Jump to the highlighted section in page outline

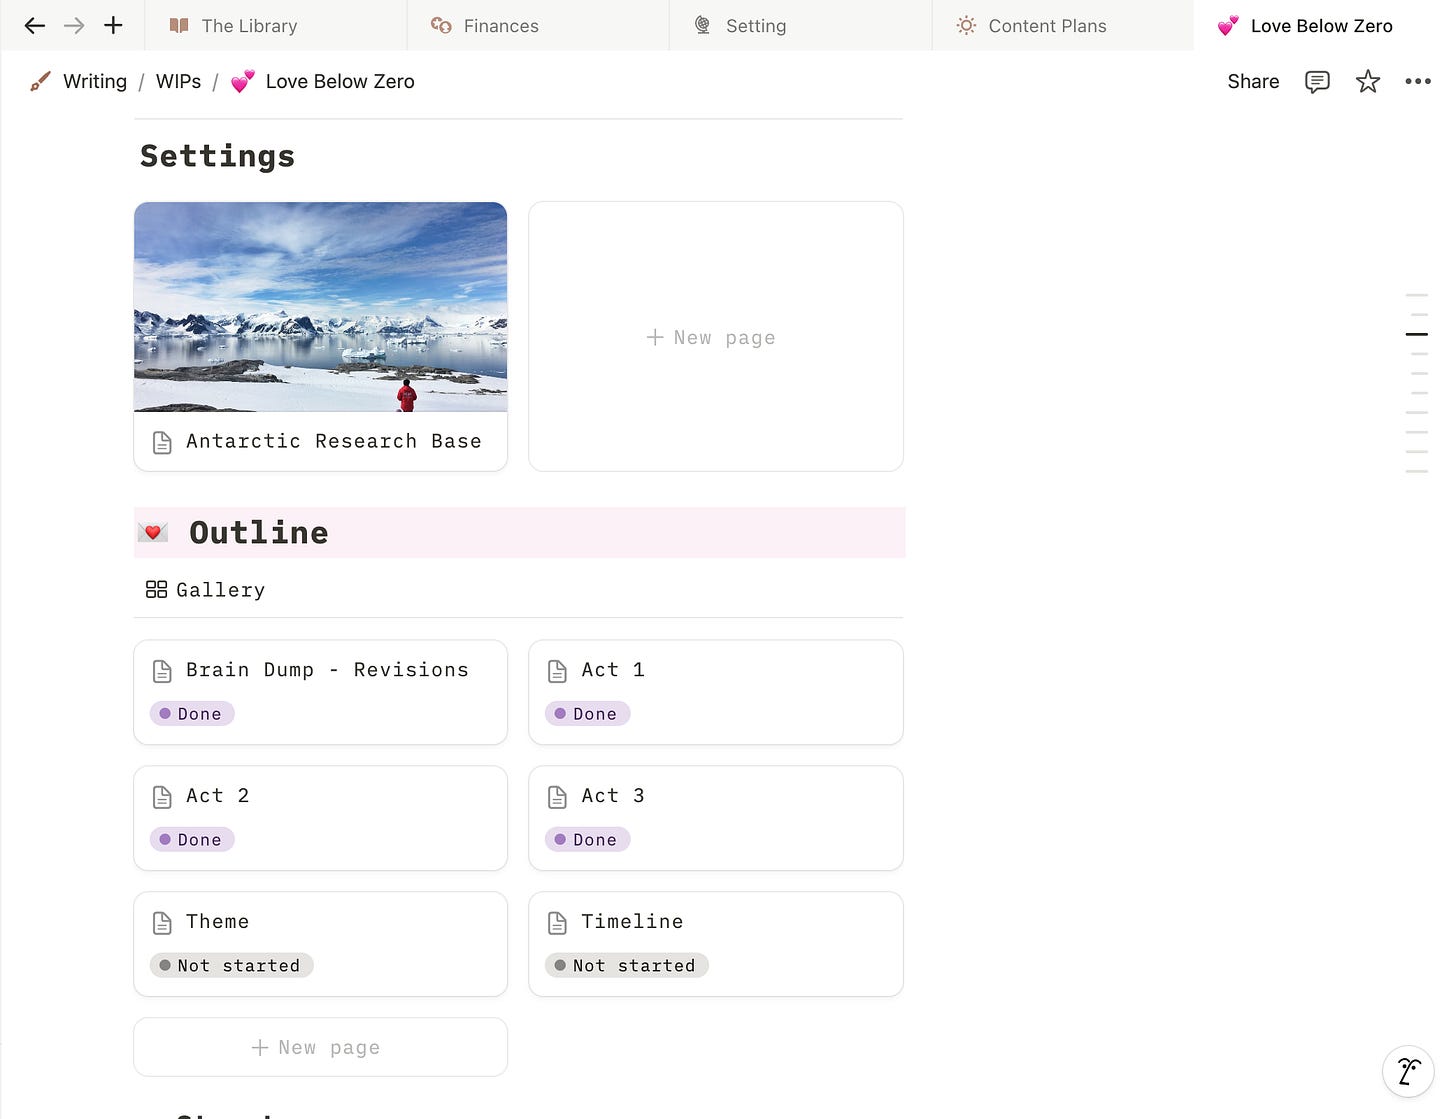tap(1416, 334)
